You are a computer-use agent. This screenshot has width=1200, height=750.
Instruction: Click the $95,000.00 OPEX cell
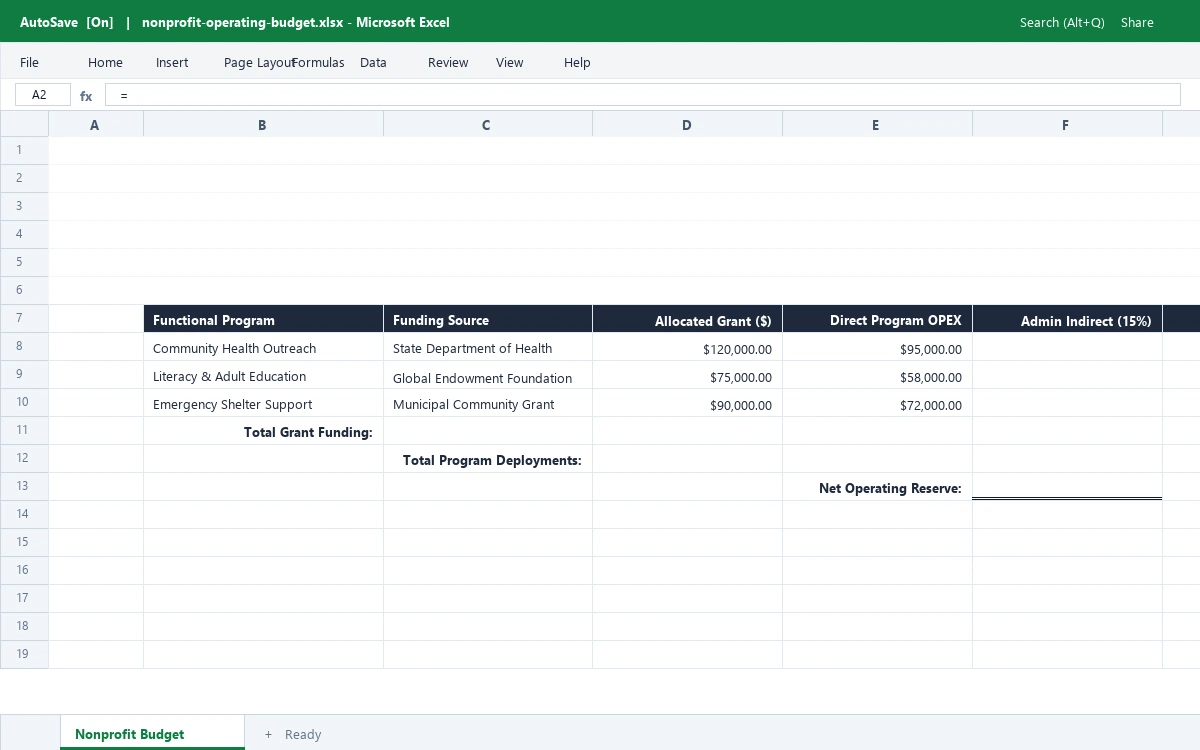click(877, 347)
